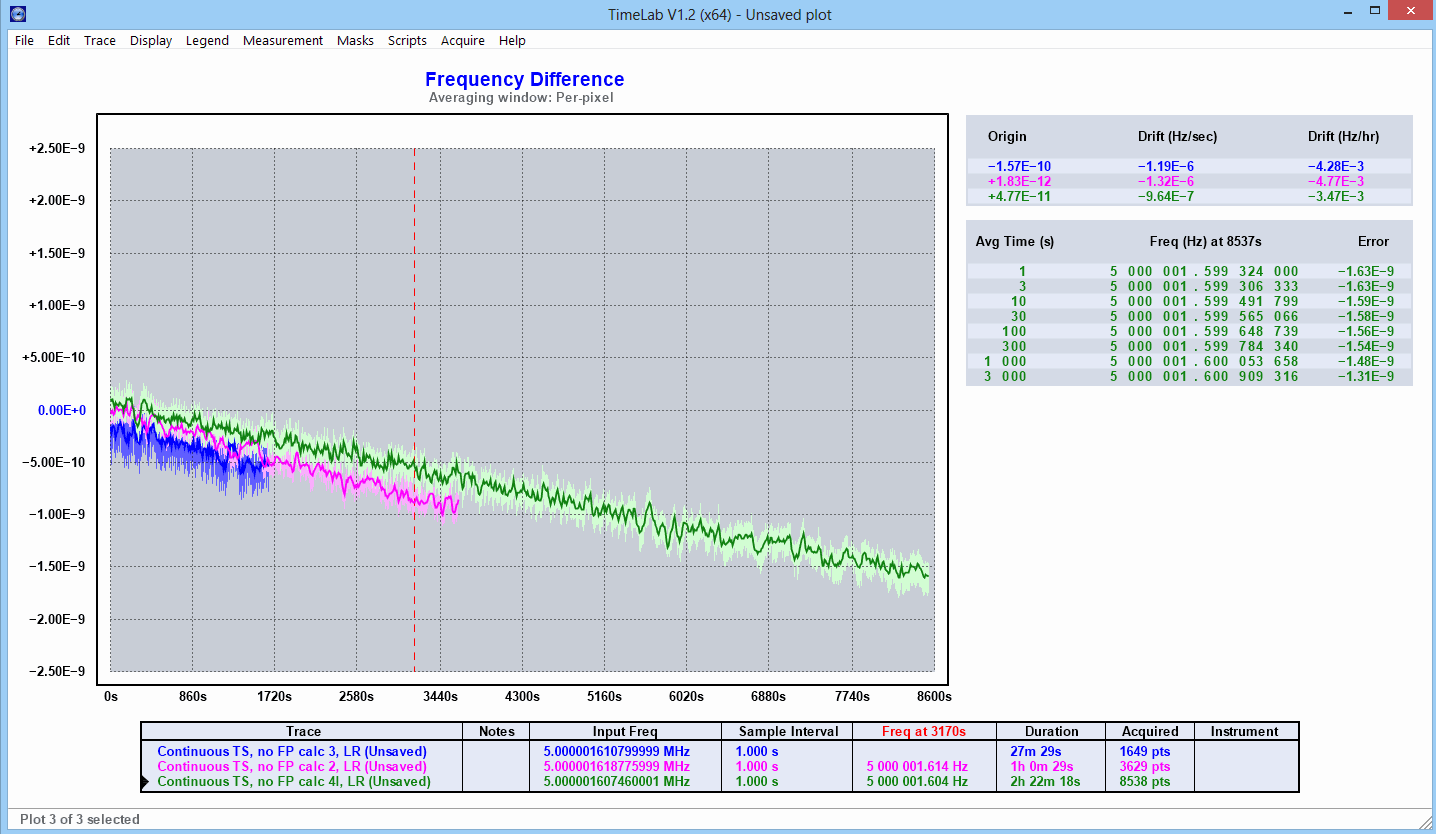This screenshot has width=1436, height=834.
Task: Click the Sample Interval column header
Action: point(788,731)
